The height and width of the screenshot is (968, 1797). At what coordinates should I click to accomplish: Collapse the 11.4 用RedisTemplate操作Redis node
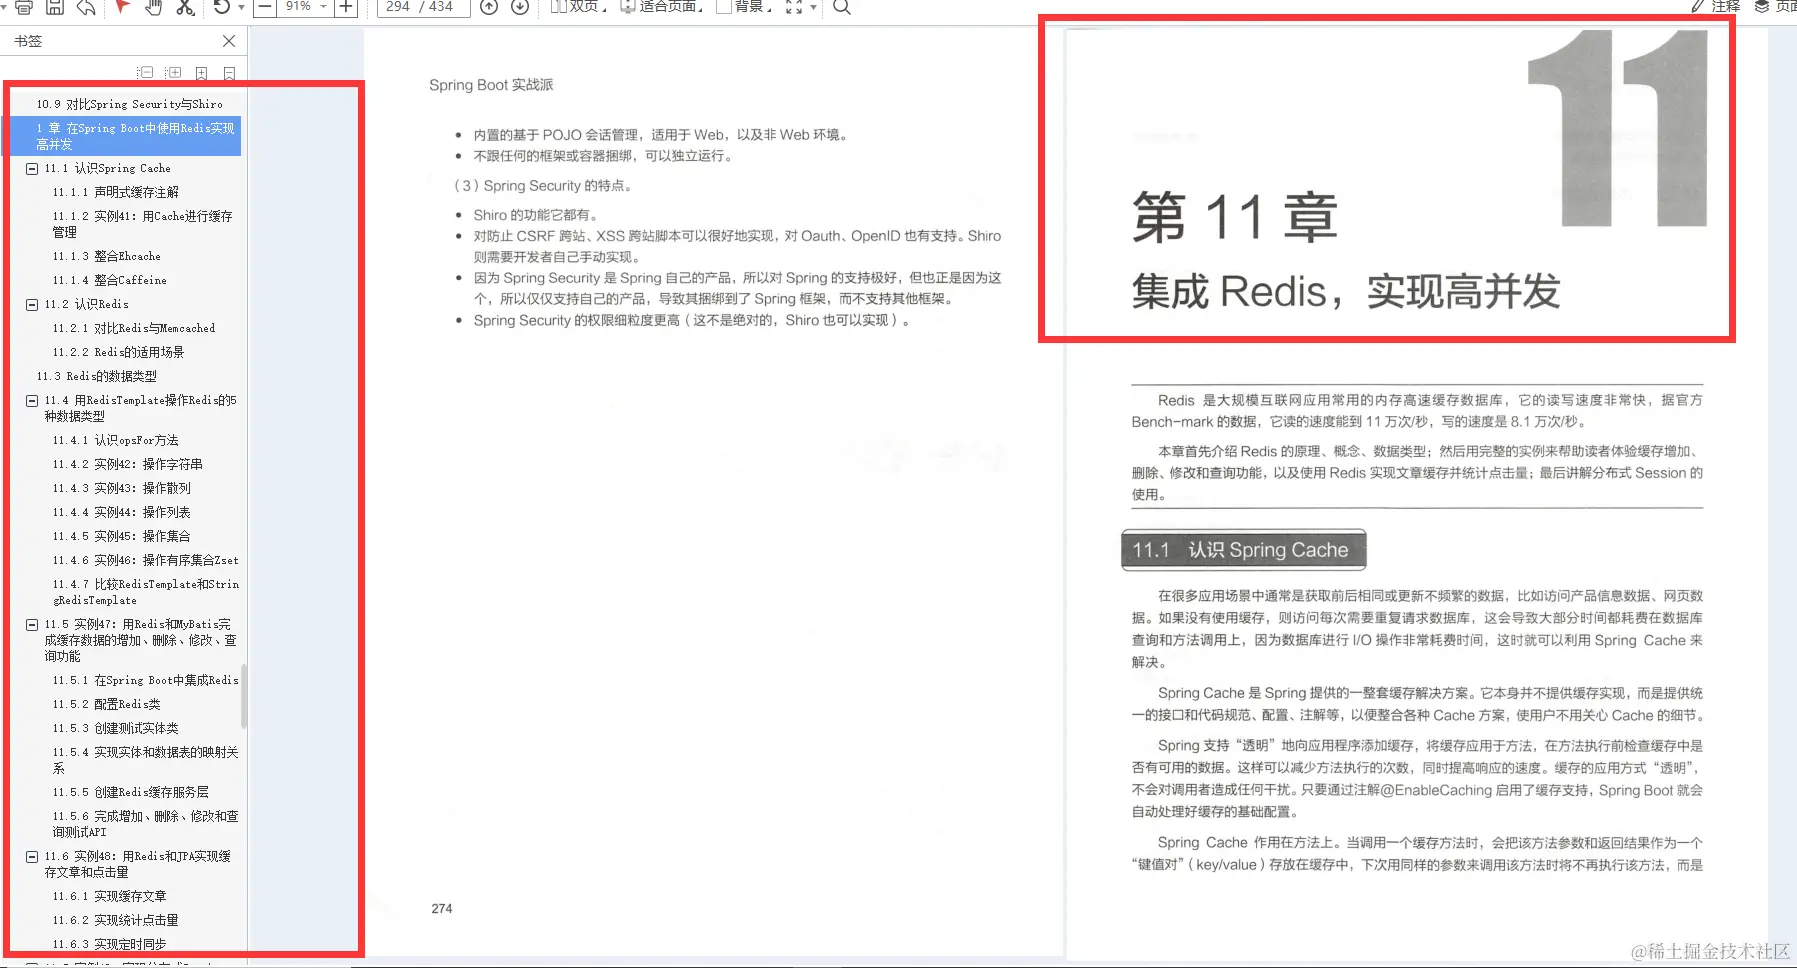click(x=32, y=401)
